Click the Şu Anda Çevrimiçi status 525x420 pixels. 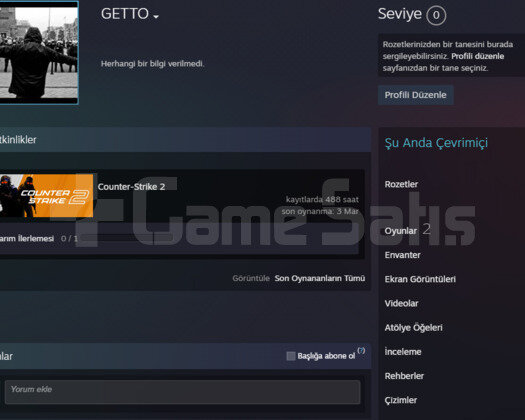tap(436, 143)
